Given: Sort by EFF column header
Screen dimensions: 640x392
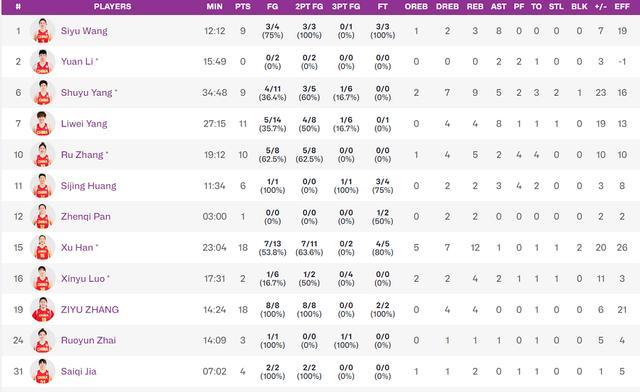Looking at the screenshot, I should [622, 7].
